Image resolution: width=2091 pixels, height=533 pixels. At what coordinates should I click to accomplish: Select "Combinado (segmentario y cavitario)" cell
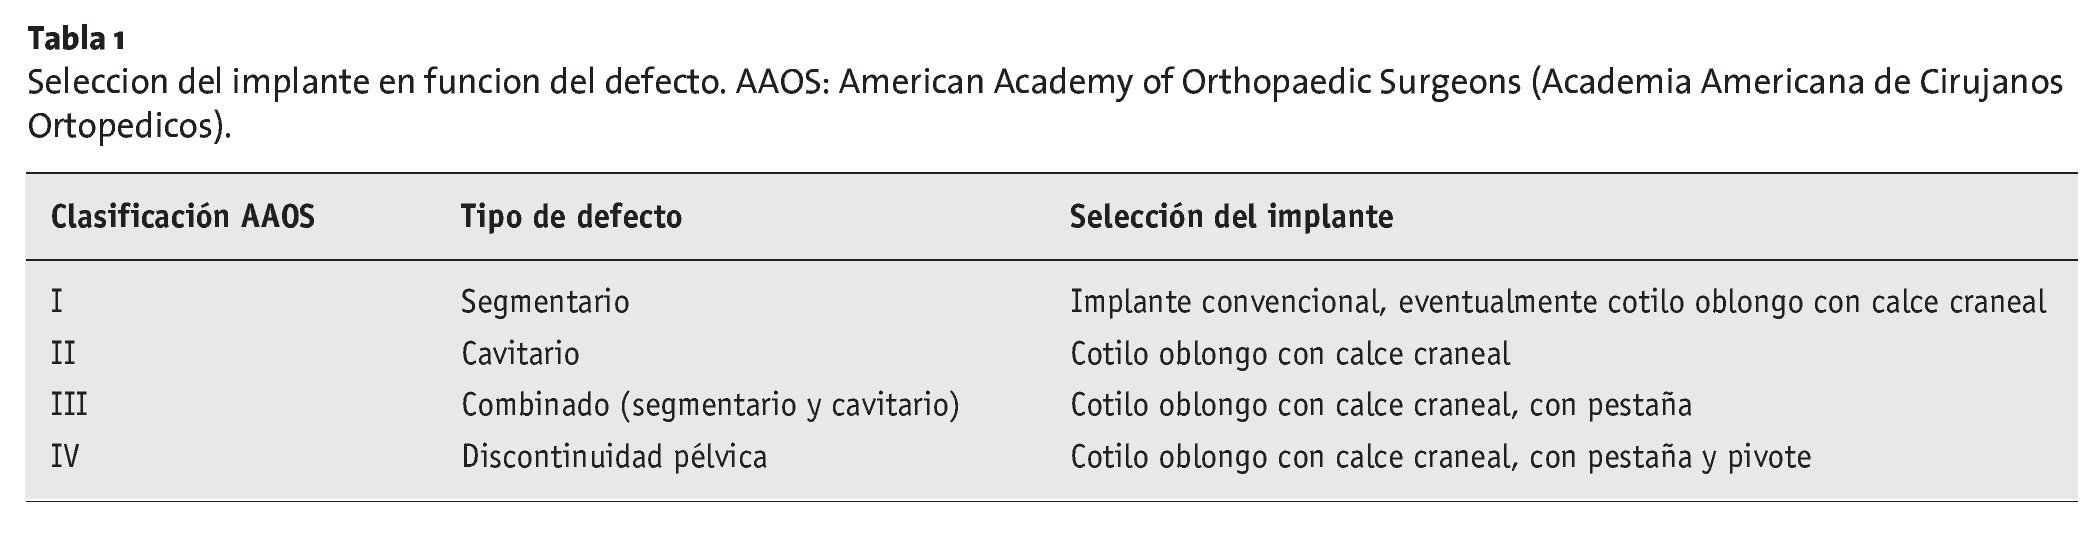[710, 405]
